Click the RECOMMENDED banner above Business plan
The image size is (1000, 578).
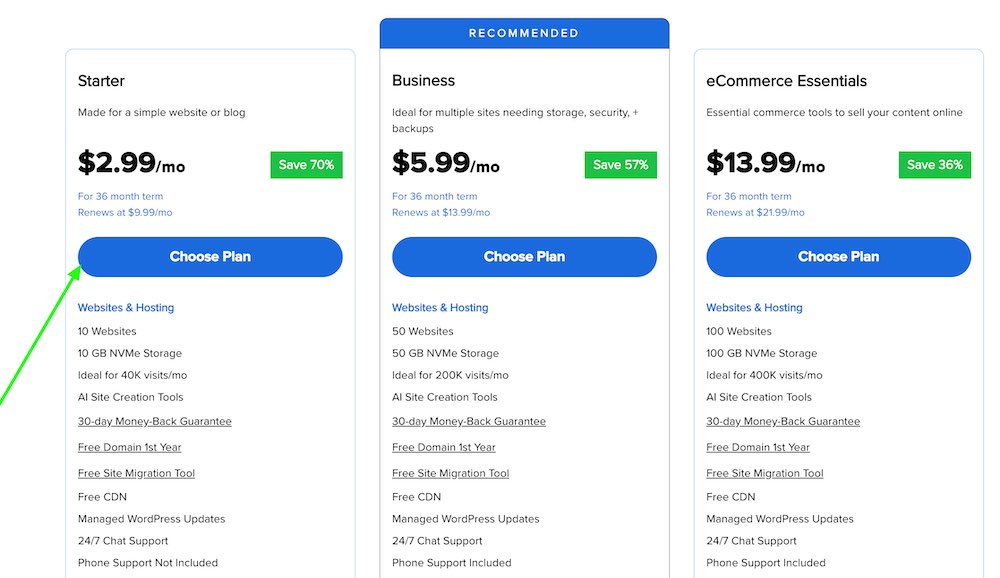(524, 32)
